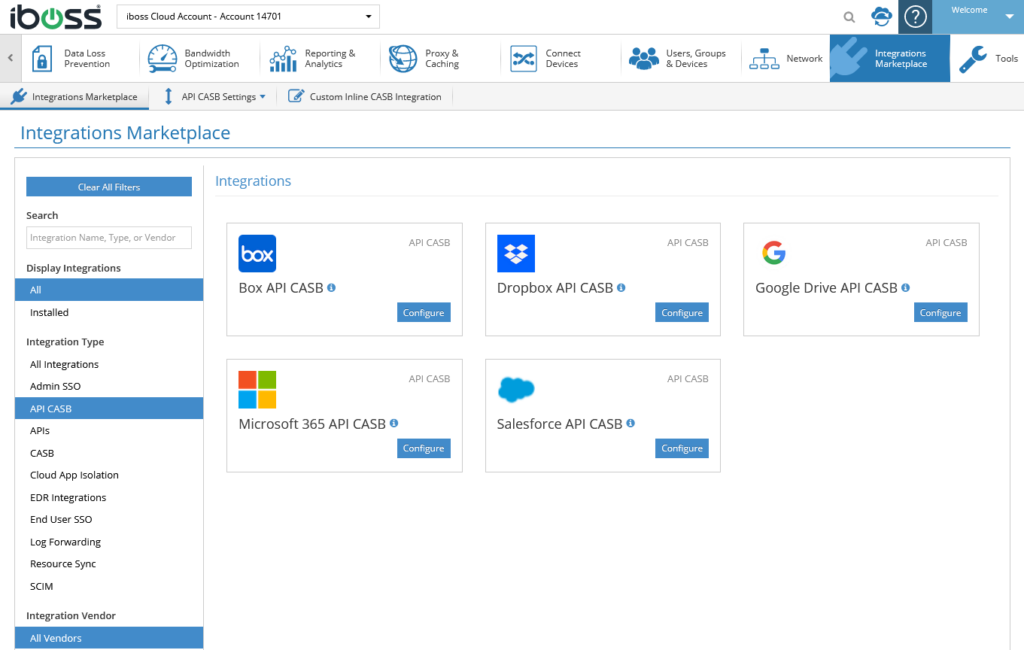Open Custom Inline CASB Integration tab

[x=365, y=97]
